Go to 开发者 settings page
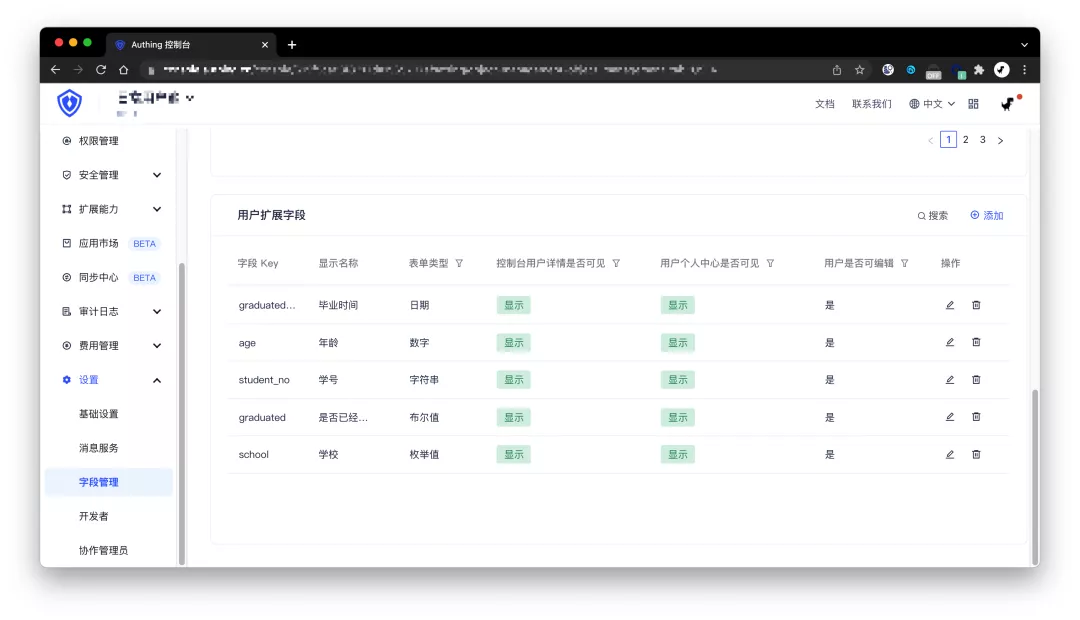Viewport: 1080px width, 620px height. (x=94, y=516)
